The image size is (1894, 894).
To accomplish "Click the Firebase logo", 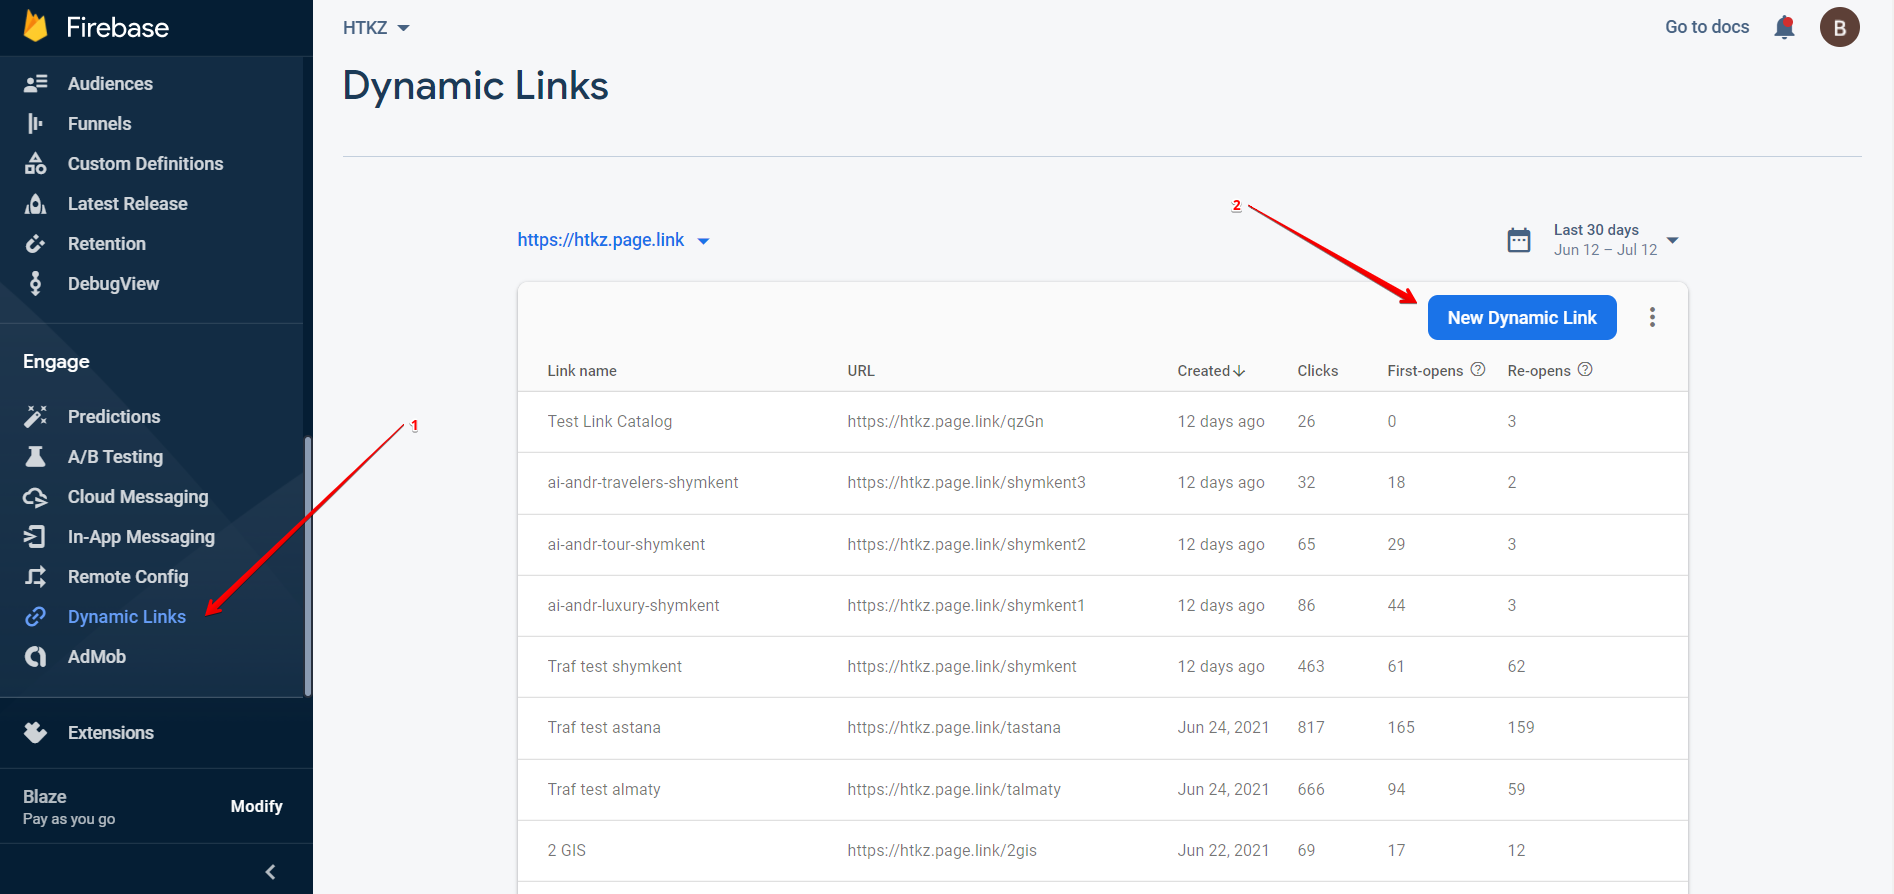I will (36, 27).
